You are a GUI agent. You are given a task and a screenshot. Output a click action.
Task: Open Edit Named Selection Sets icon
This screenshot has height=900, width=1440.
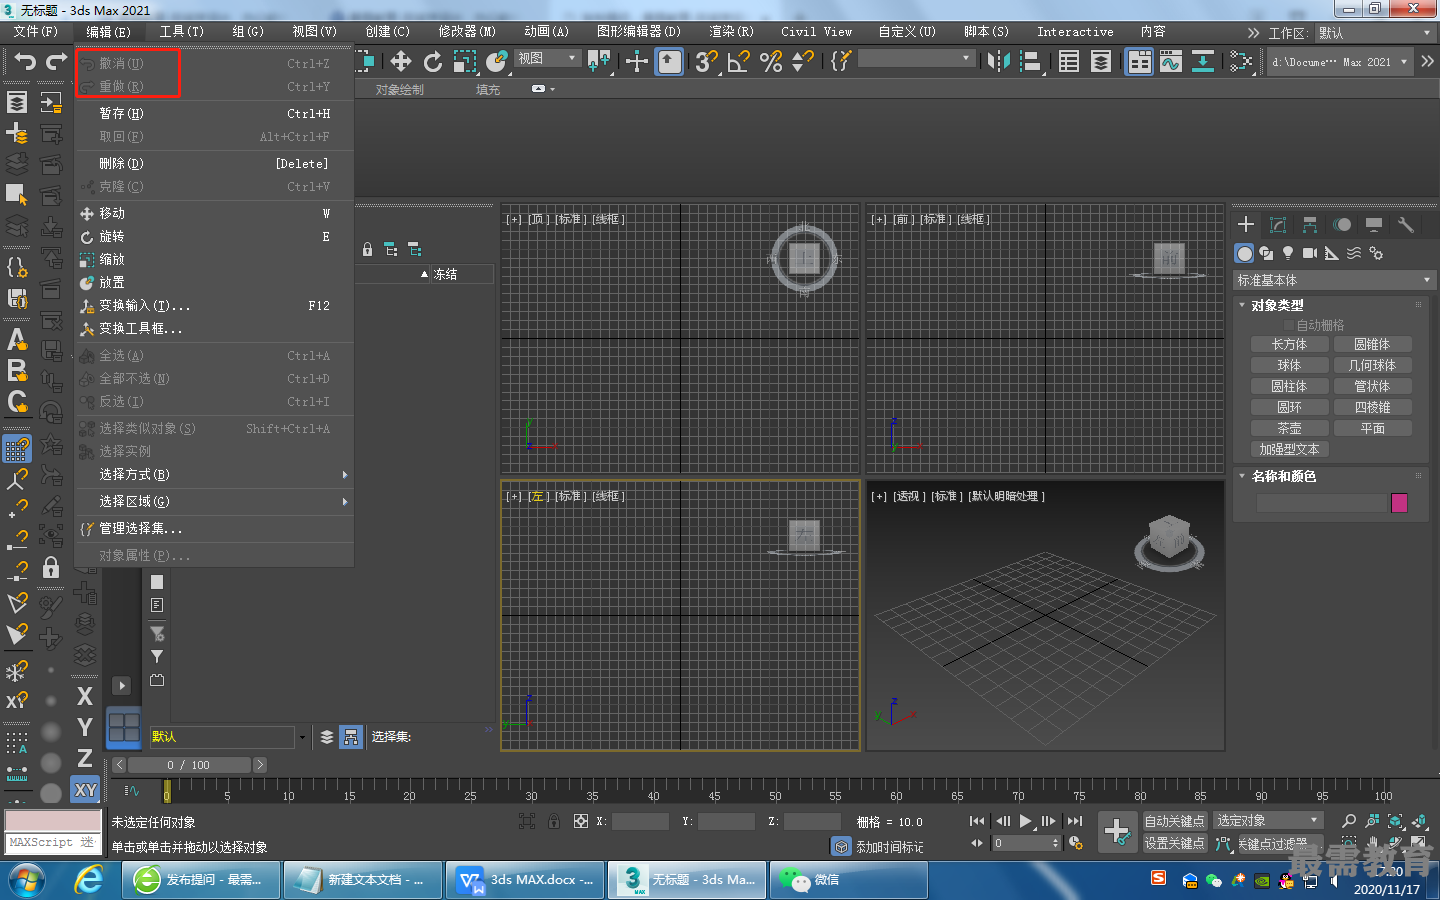841,62
